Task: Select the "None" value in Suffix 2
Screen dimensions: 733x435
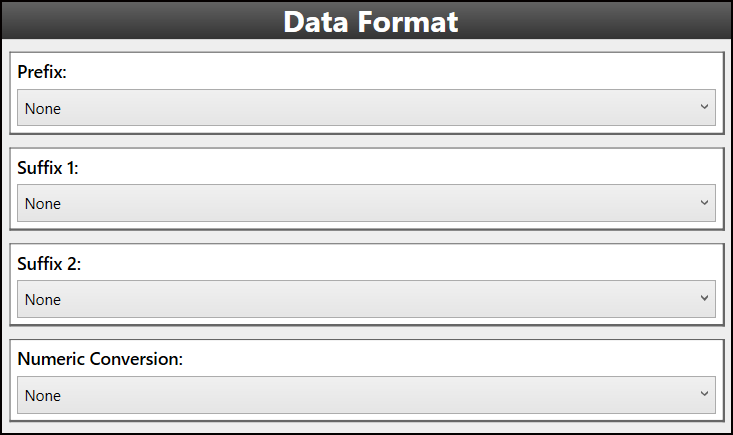Action: point(43,300)
